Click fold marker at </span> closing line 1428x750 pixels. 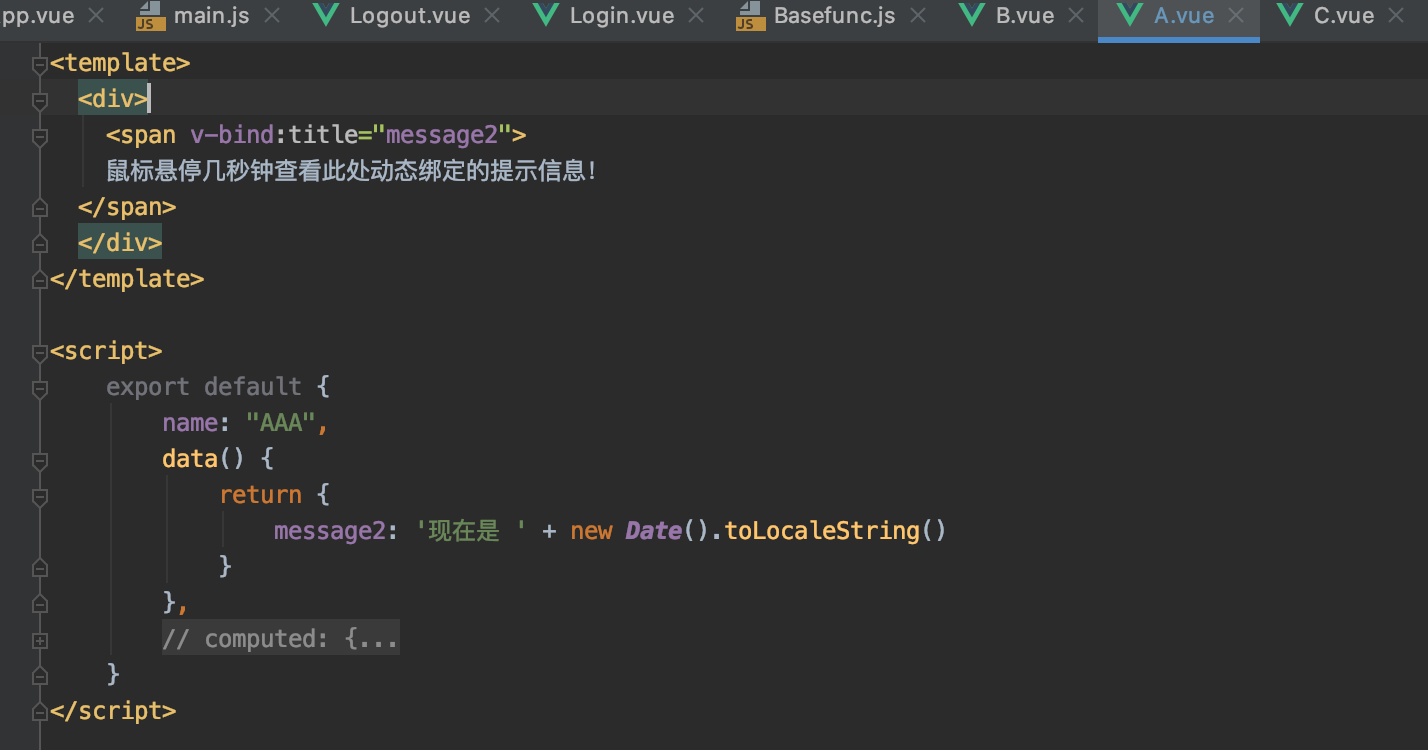coord(40,208)
